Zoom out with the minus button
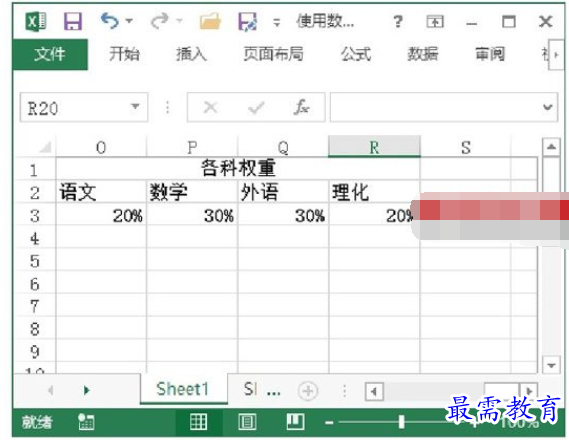Viewport: 569px width, 440px height. (x=329, y=423)
